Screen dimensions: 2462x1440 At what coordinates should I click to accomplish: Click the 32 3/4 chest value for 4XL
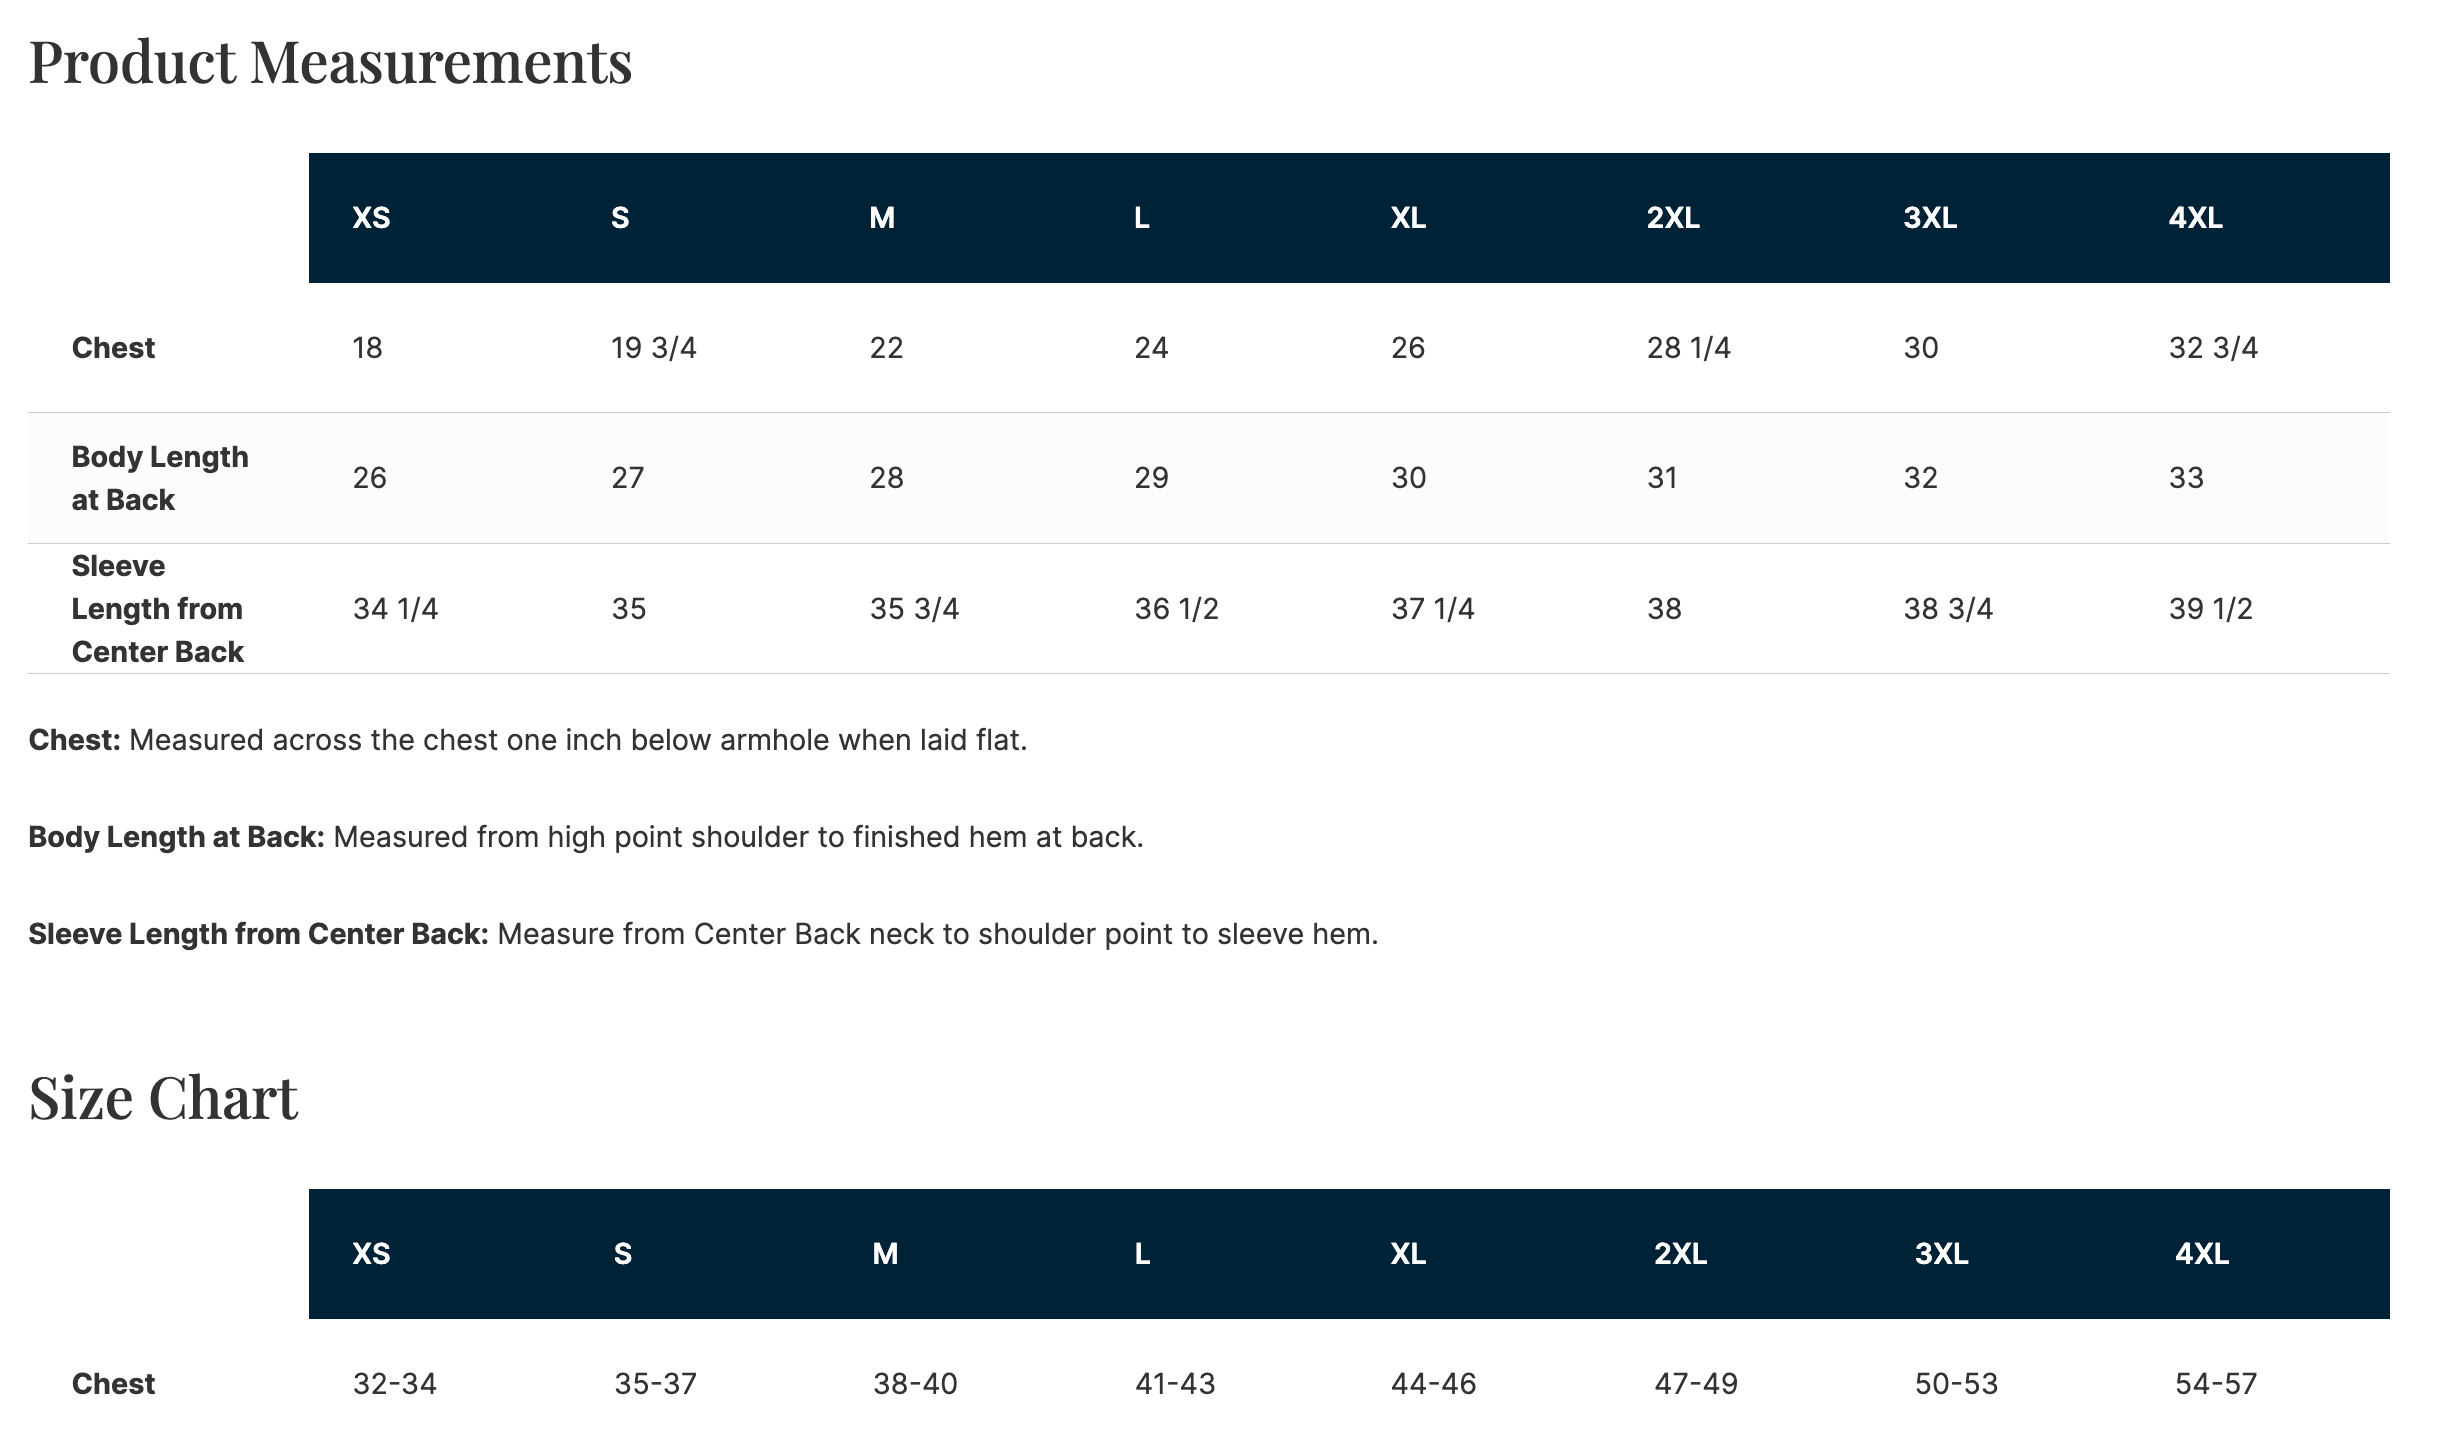coord(2213,348)
